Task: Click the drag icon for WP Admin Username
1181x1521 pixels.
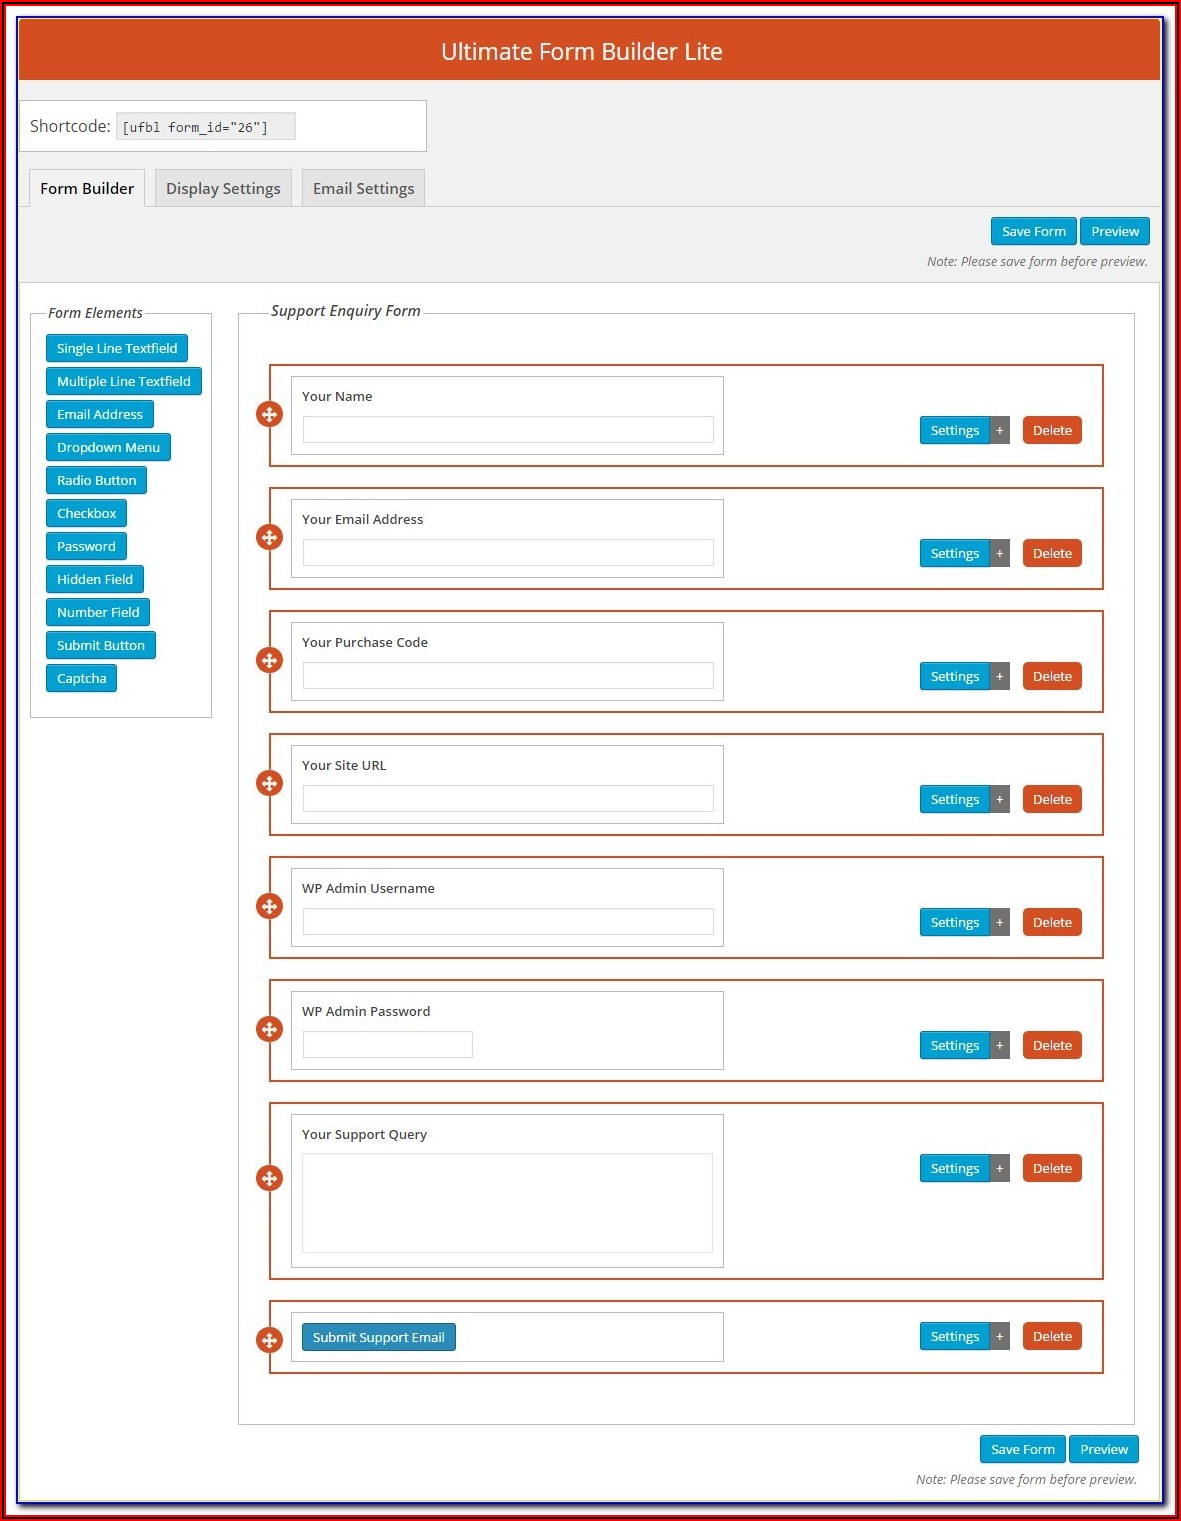Action: coord(269,906)
